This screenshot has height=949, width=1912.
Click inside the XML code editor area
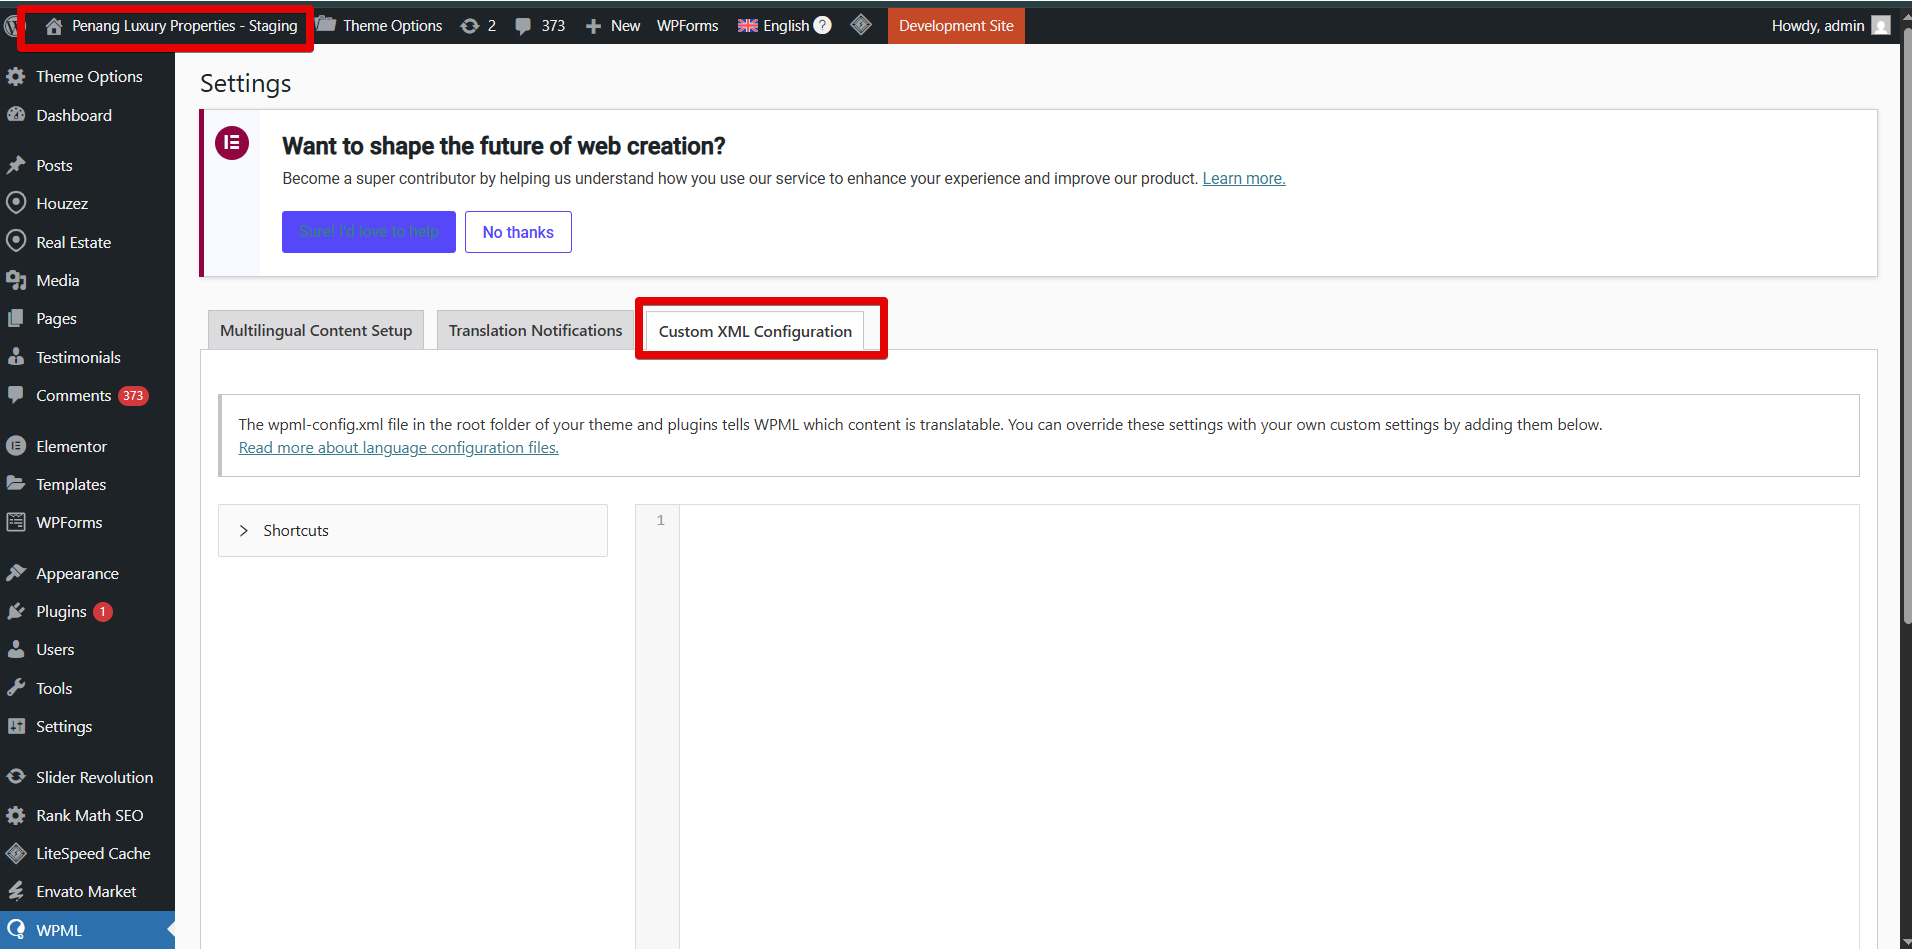1268,726
